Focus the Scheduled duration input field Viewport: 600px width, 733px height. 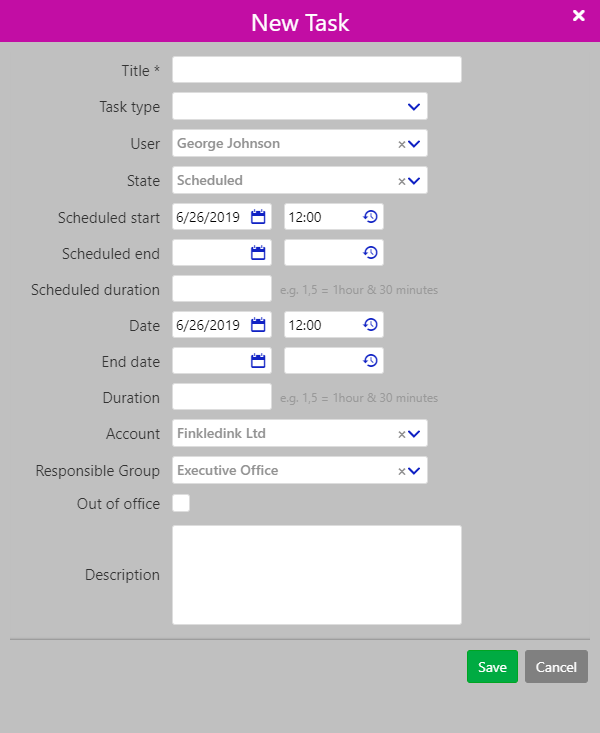tap(221, 289)
